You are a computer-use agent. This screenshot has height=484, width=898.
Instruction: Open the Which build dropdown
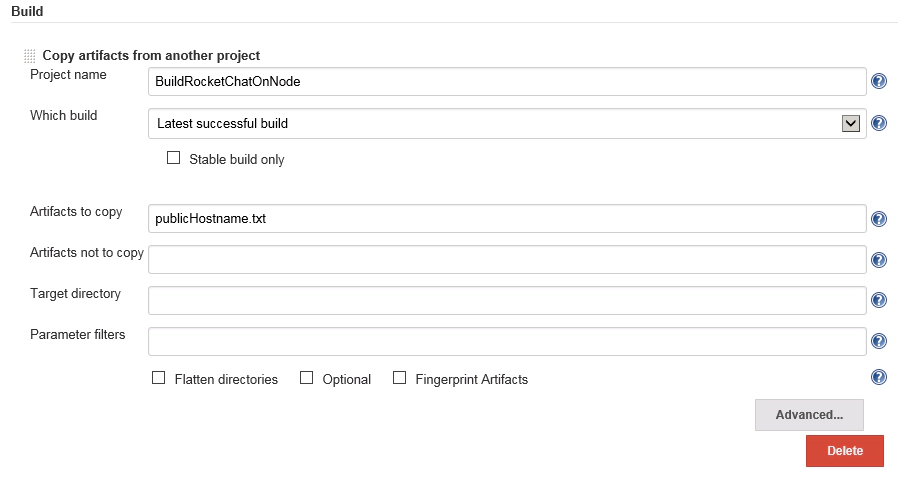click(x=506, y=124)
